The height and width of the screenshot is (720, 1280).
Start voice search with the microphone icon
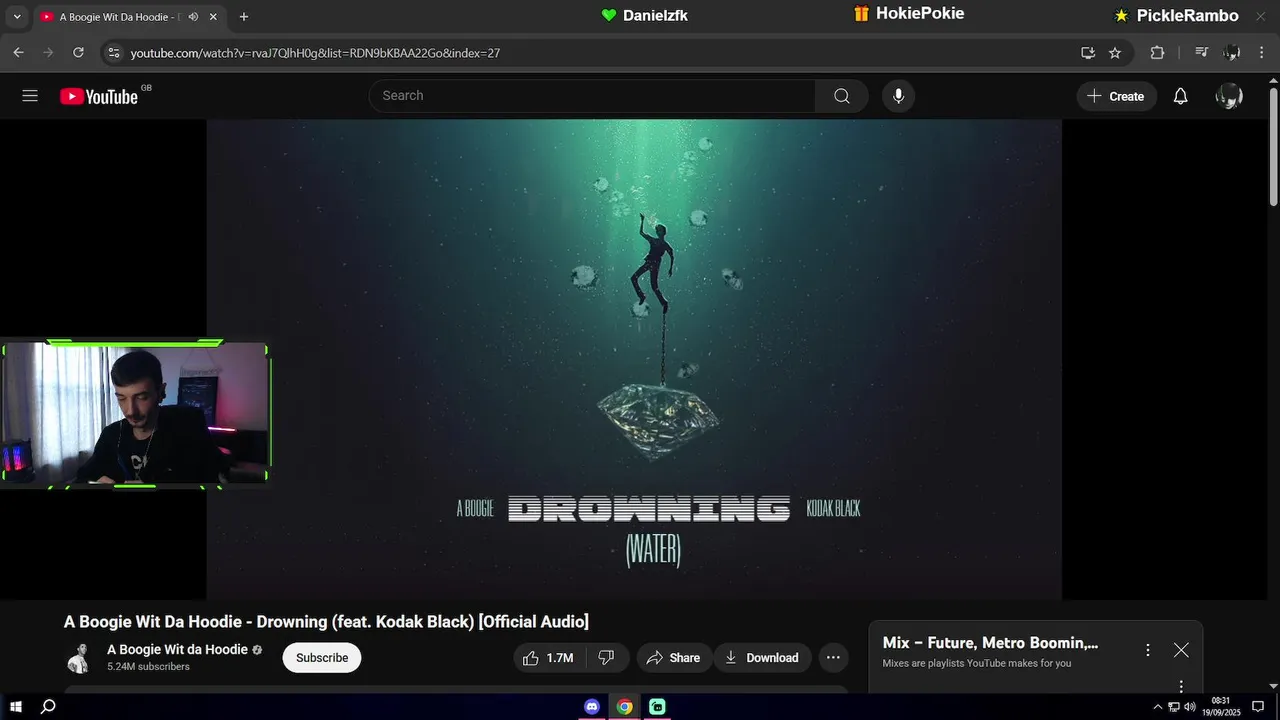[898, 96]
